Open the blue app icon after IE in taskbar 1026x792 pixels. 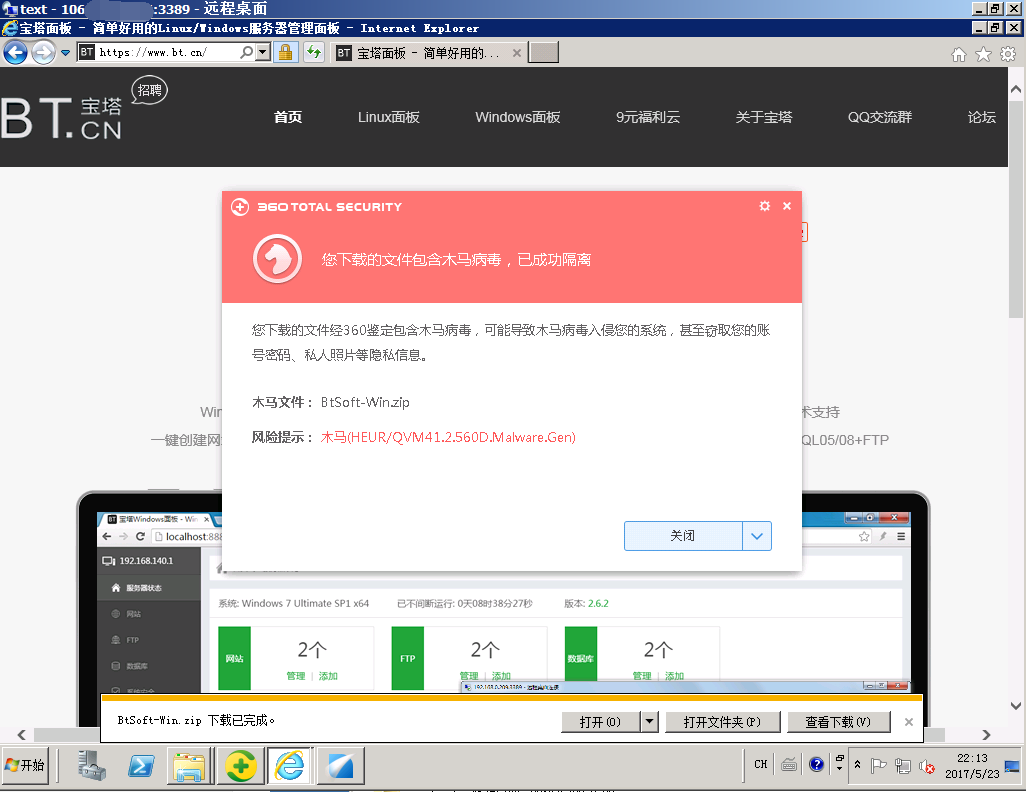pos(340,765)
